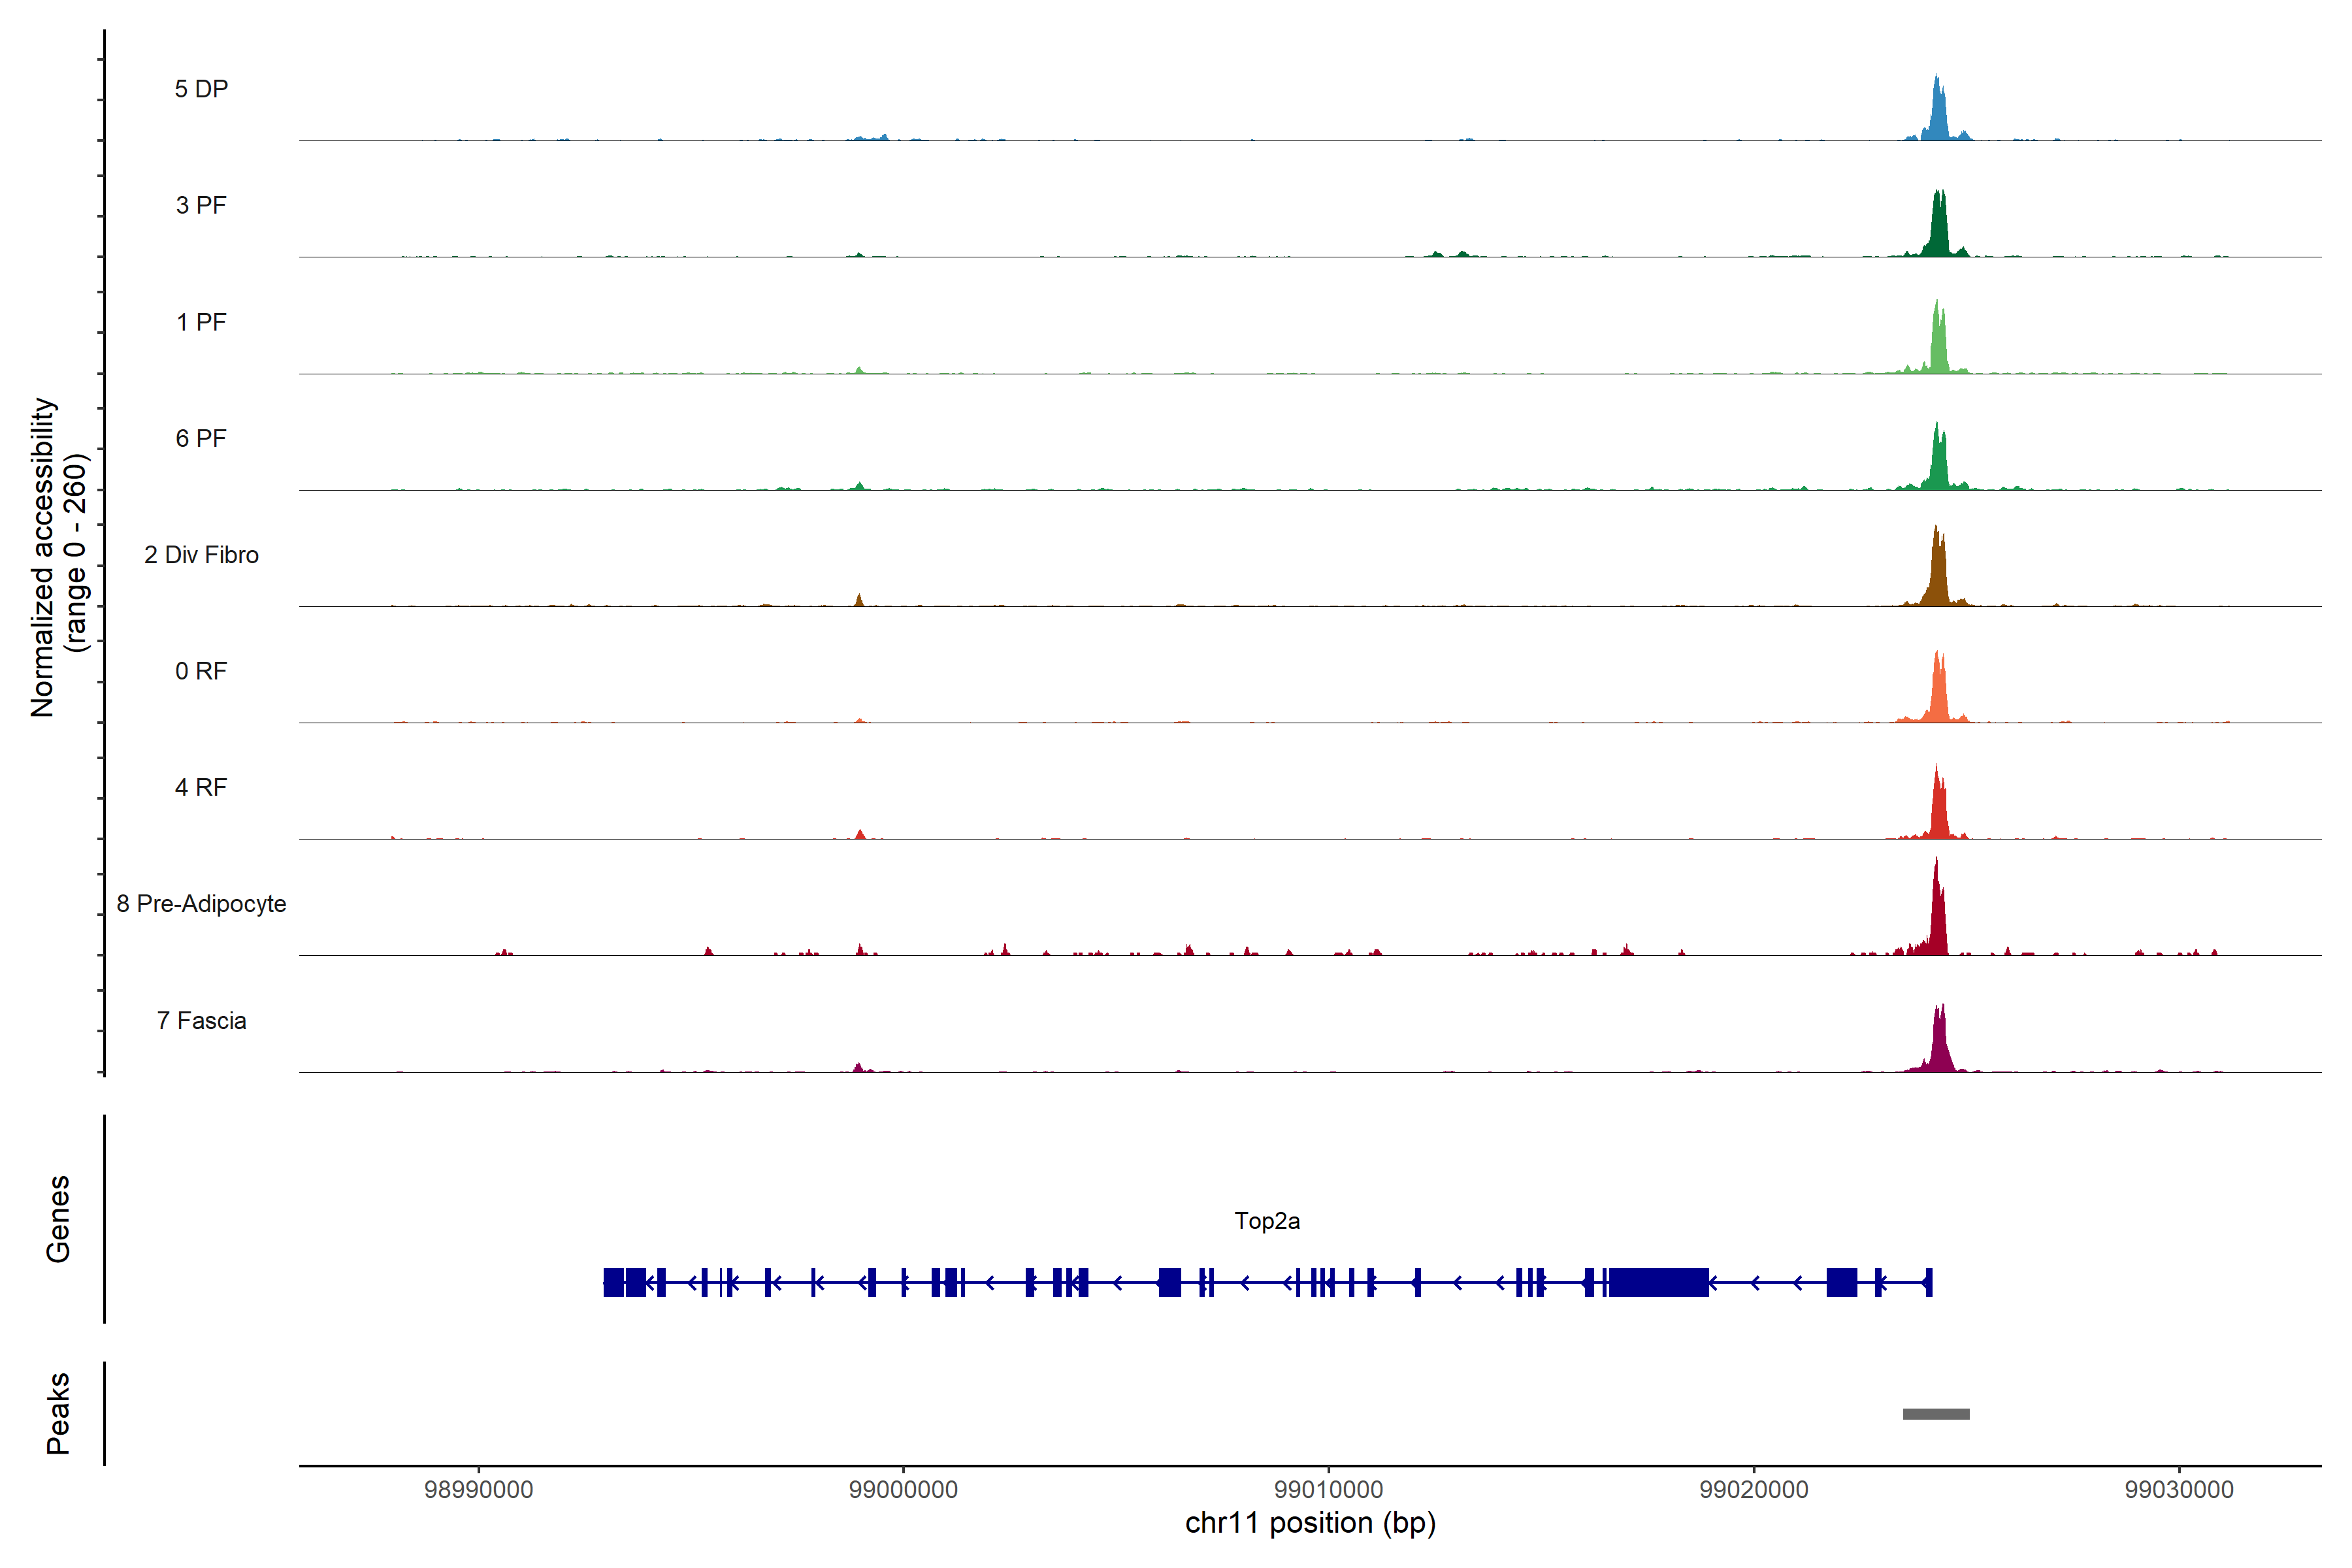The image size is (2352, 1568).
Task: Click the 3 PF track label
Action: point(201,205)
